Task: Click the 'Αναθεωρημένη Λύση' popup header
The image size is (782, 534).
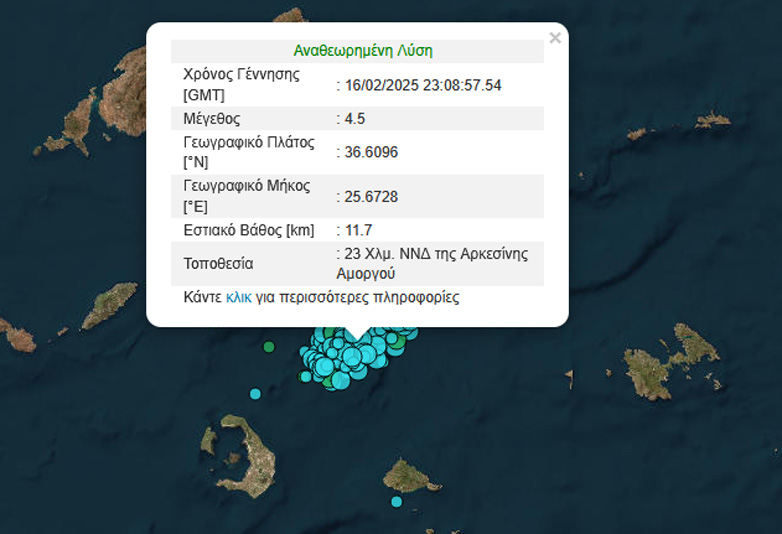Action: click(362, 51)
